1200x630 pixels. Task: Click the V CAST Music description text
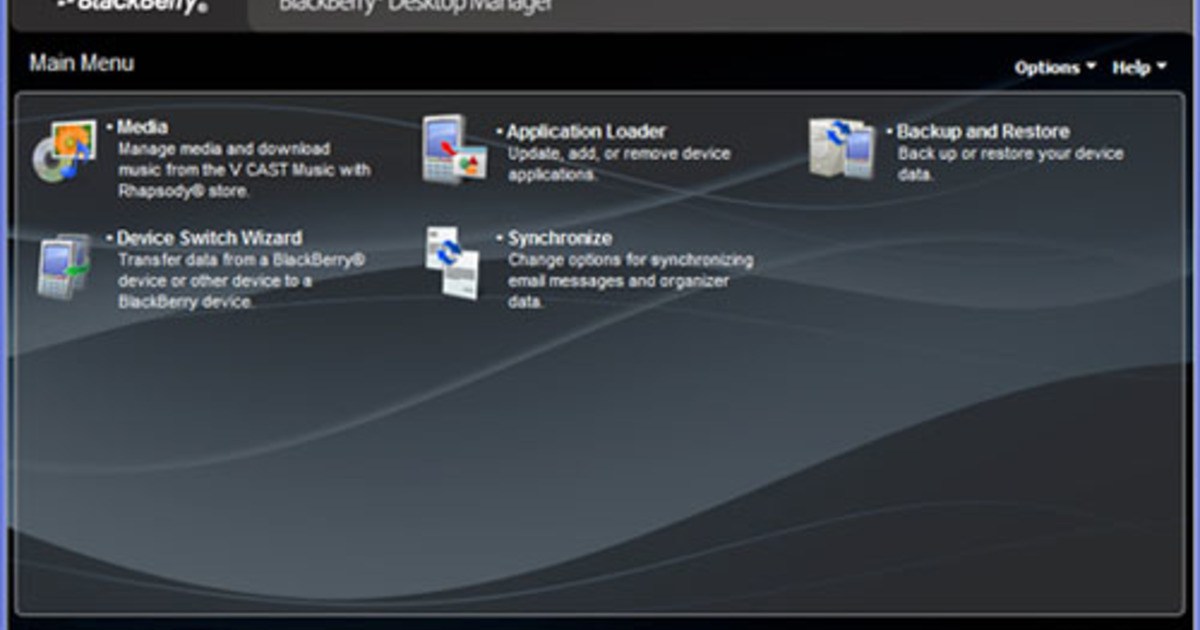coord(243,170)
